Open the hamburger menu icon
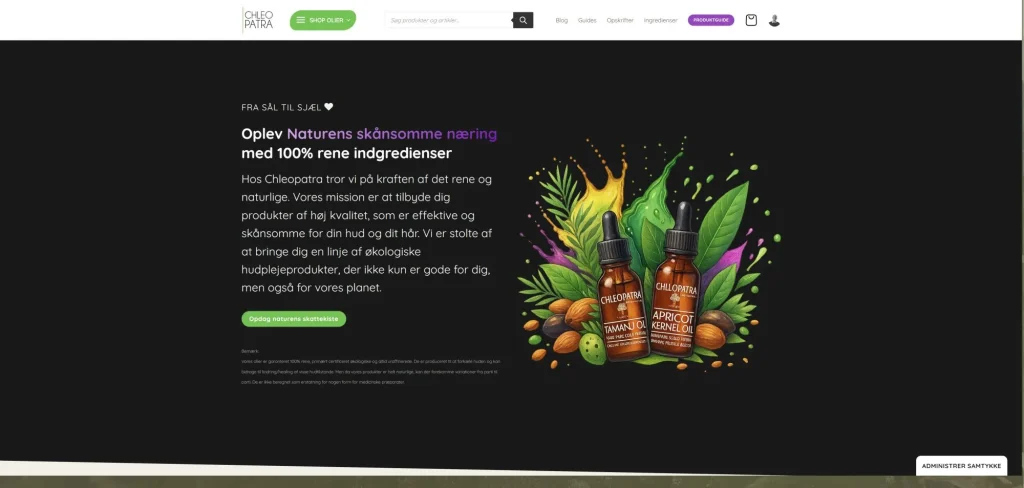The image size is (1024, 488). [300, 20]
